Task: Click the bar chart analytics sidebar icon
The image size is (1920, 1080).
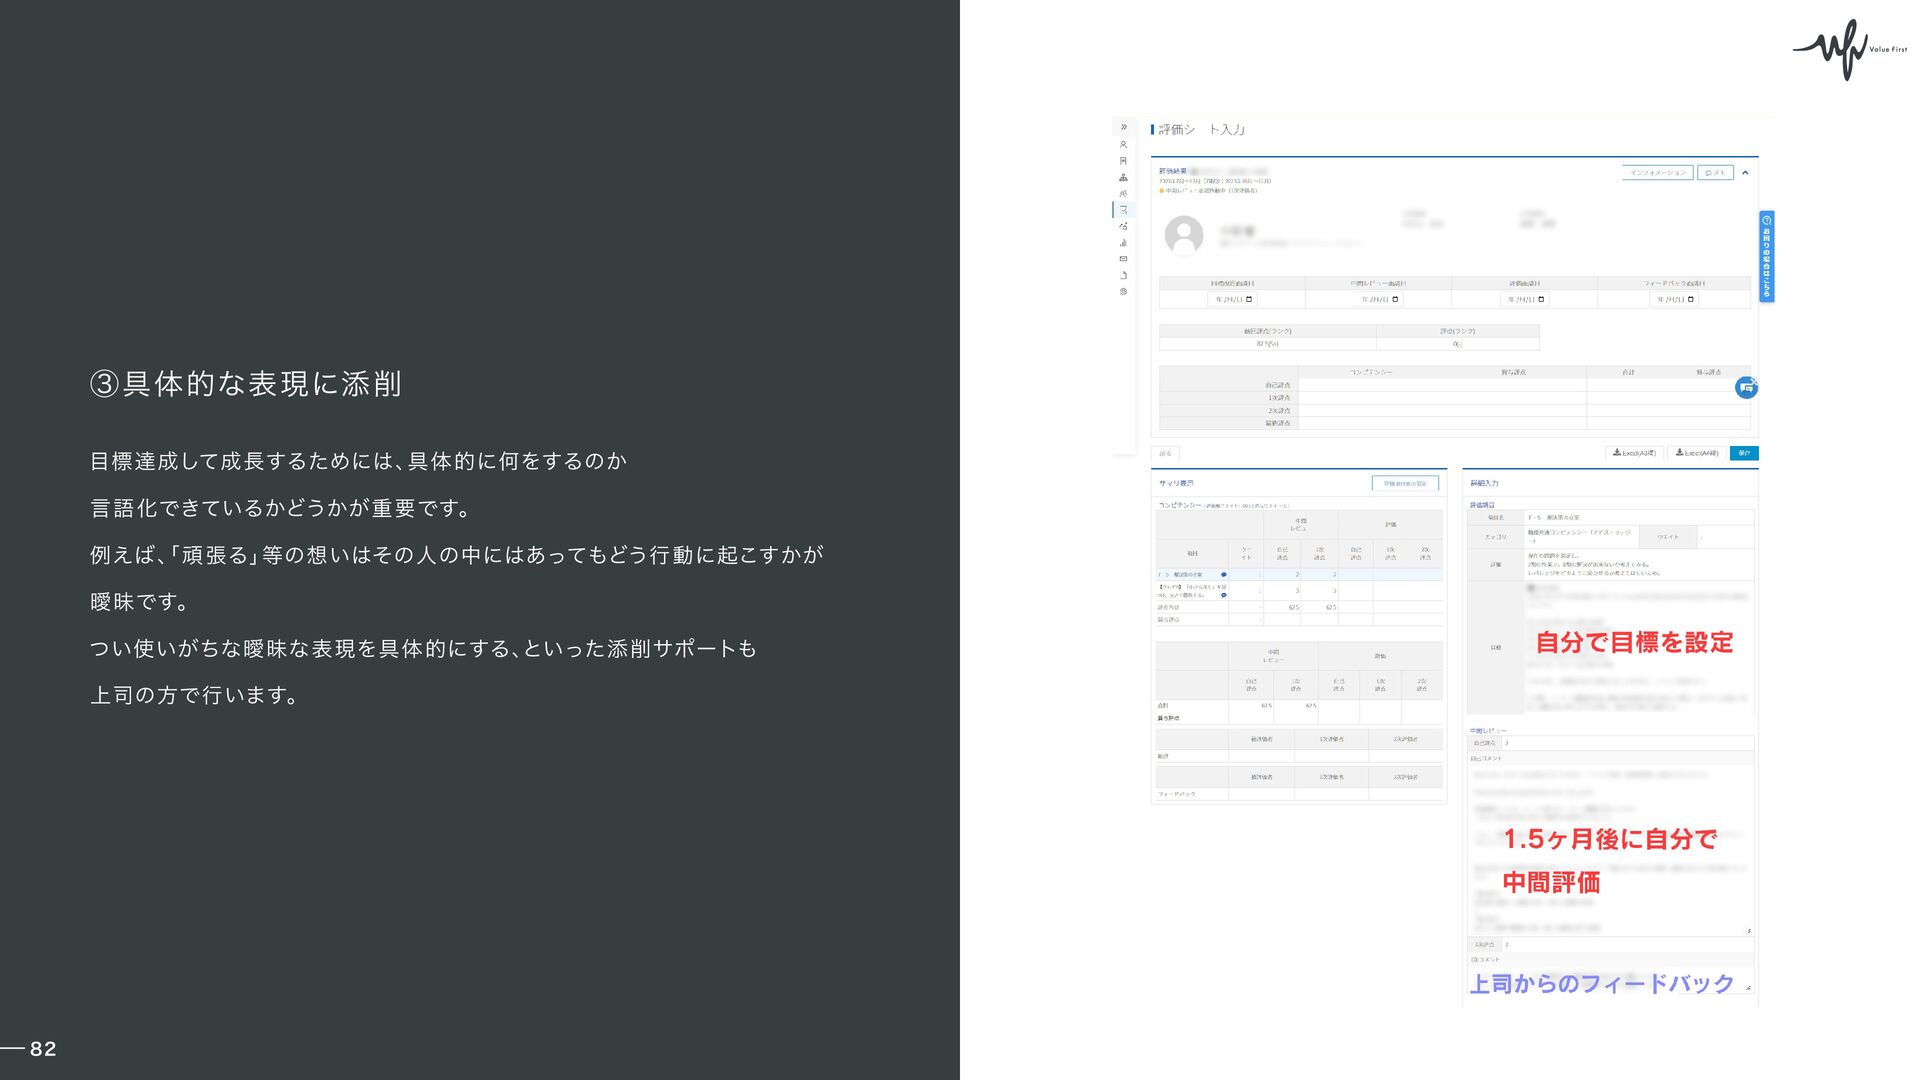Action: 1123,242
